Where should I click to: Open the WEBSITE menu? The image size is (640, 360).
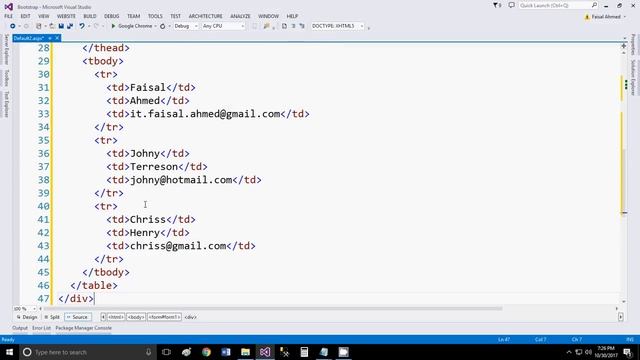66,16
